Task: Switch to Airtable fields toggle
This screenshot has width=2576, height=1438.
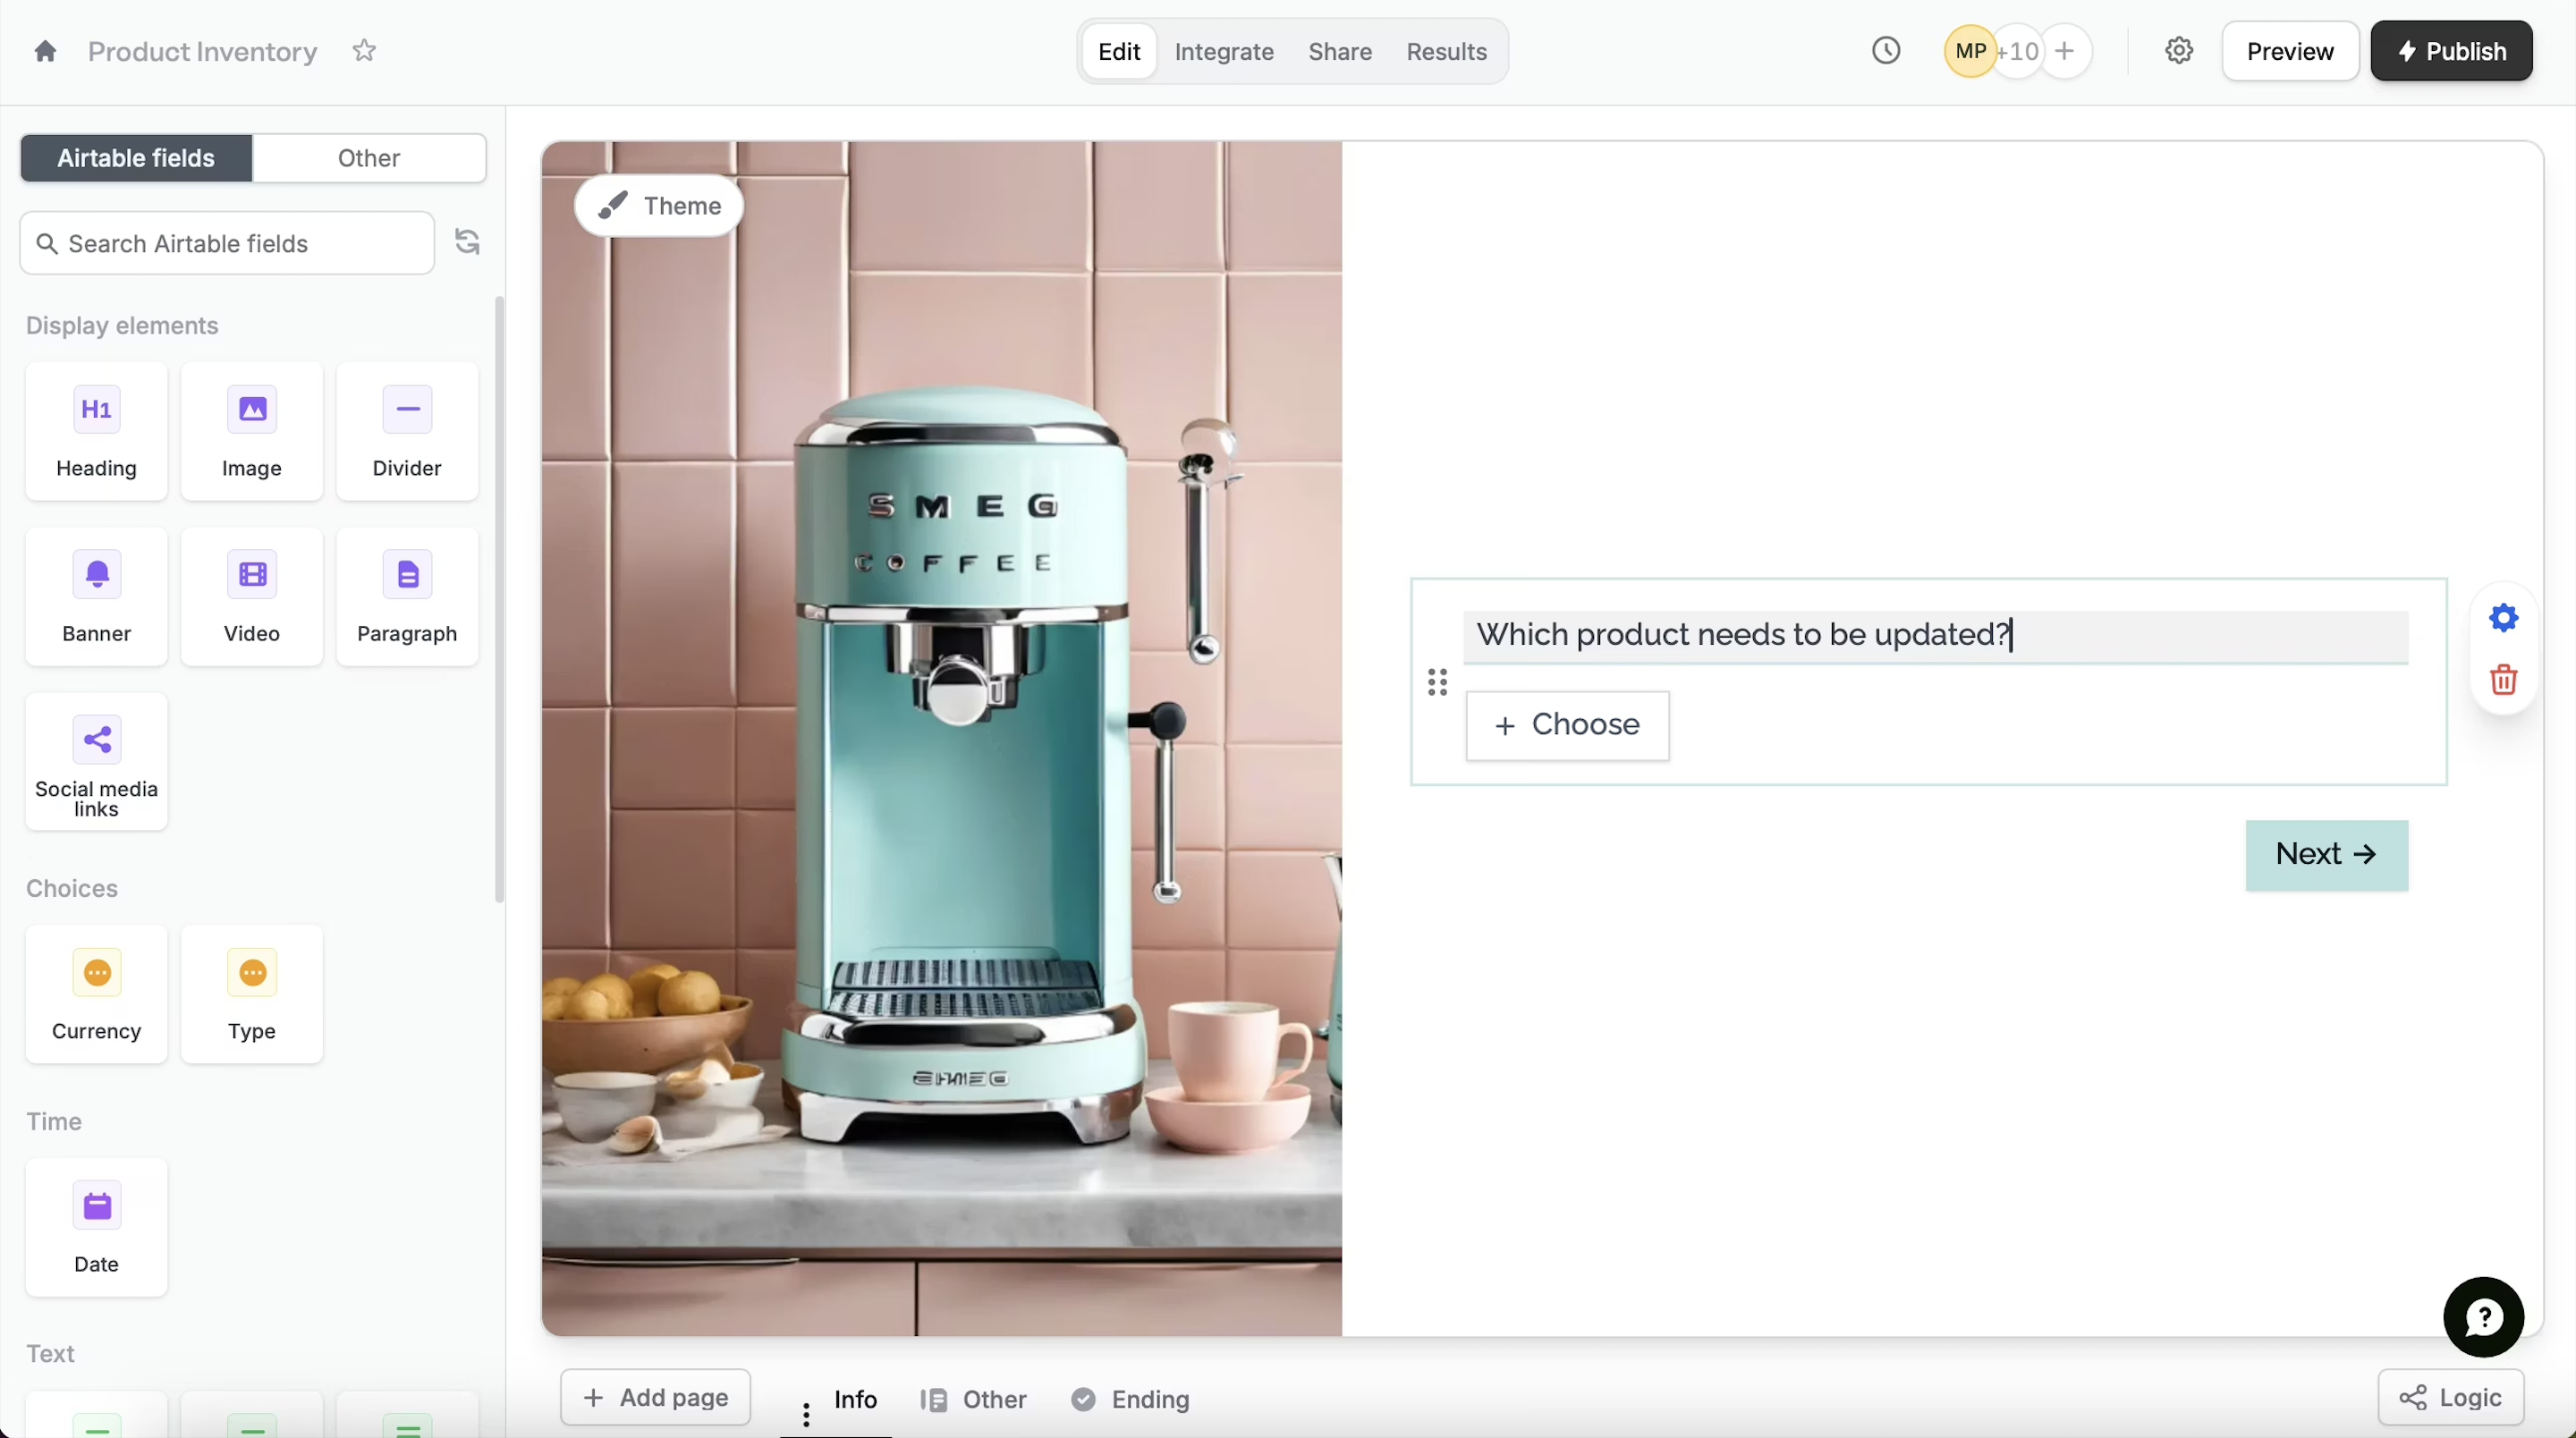Action: tap(136, 158)
